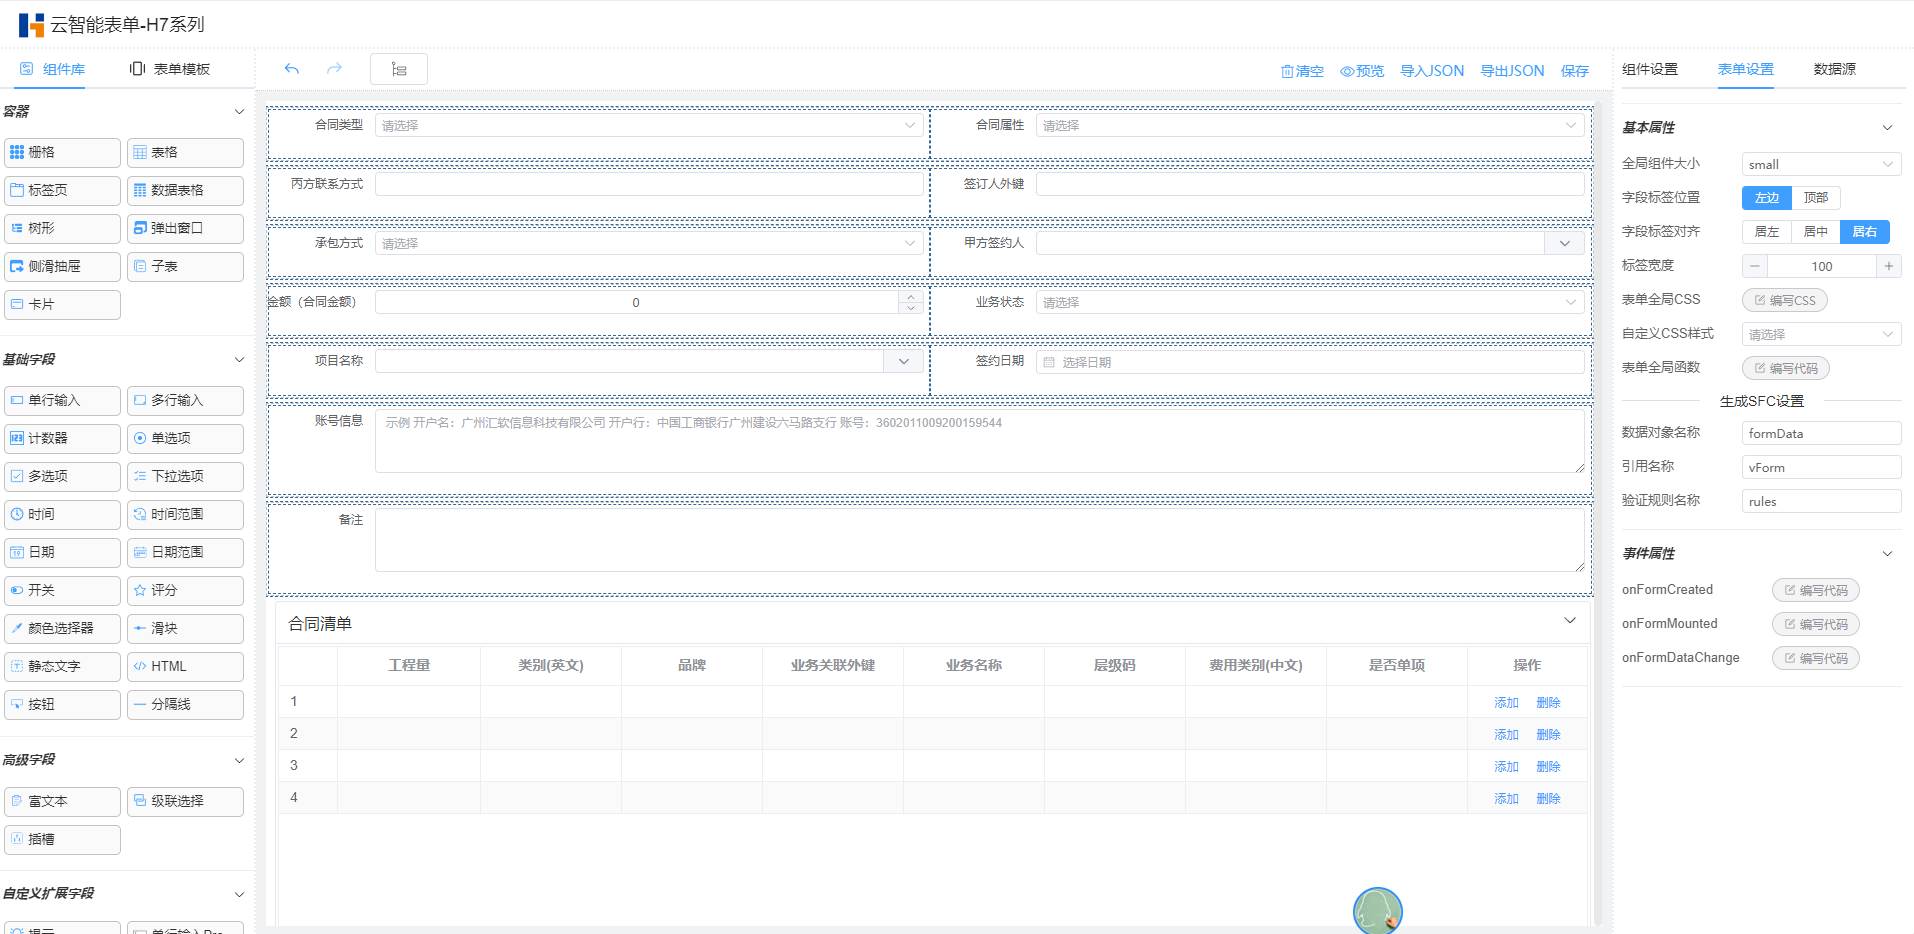This screenshot has width=1914, height=934.
Task: Click the undo arrow icon
Action: (x=292, y=69)
